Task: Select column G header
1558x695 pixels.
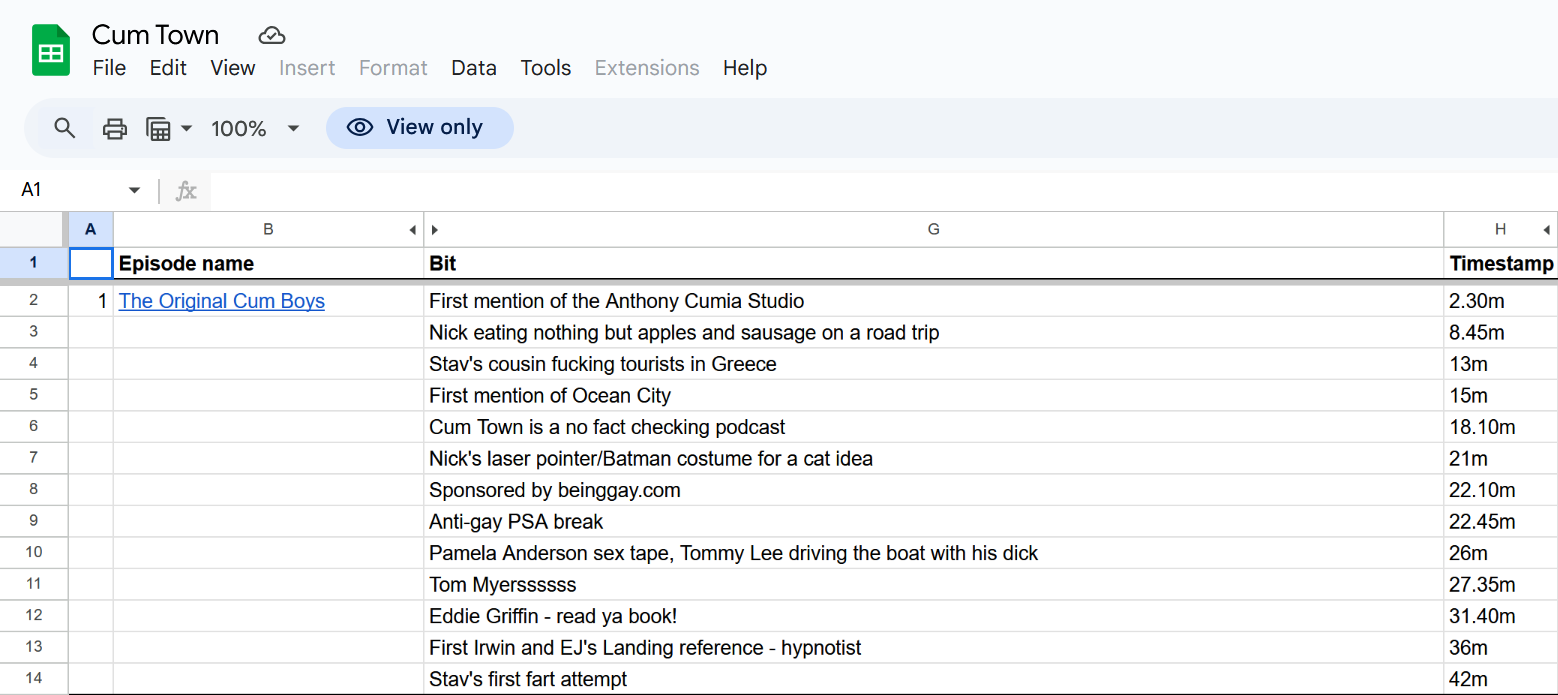Action: click(934, 230)
